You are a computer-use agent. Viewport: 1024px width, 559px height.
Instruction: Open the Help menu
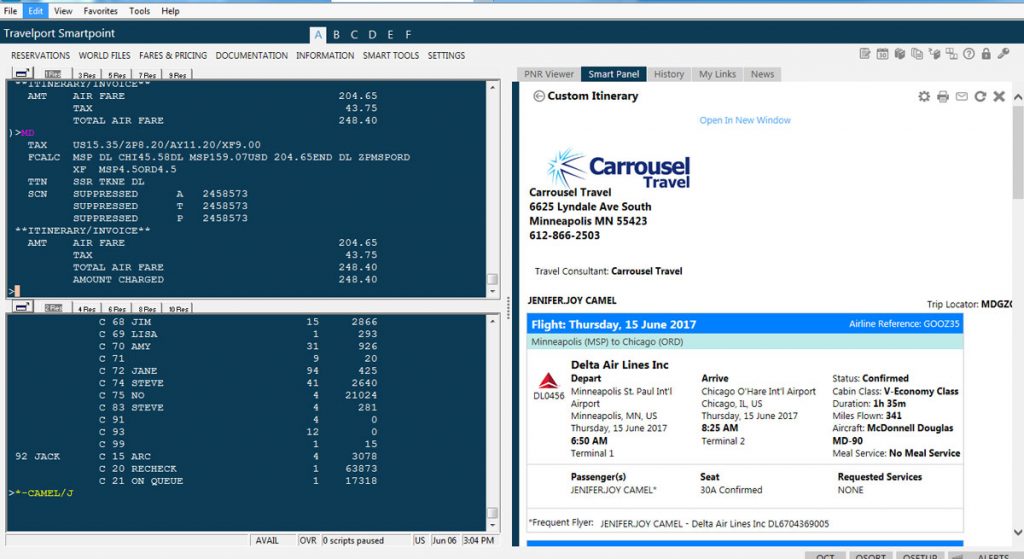[170, 11]
